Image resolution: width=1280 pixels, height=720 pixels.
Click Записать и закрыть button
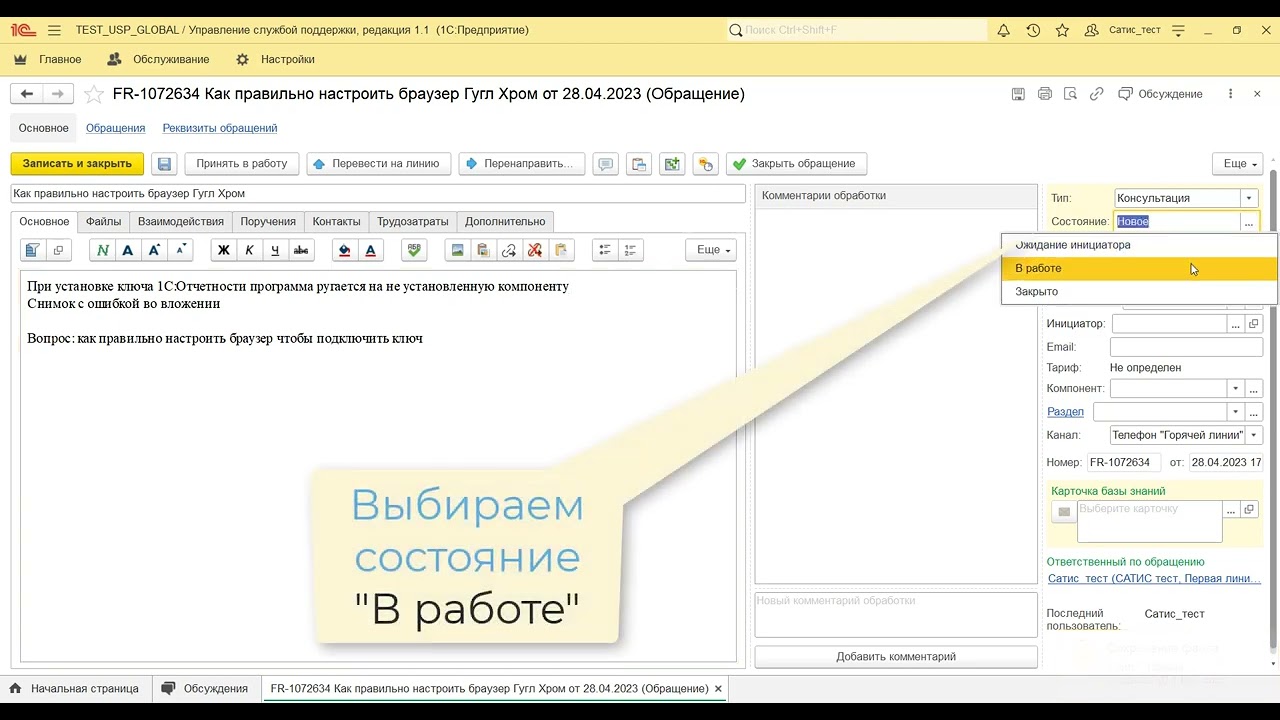[77, 164]
